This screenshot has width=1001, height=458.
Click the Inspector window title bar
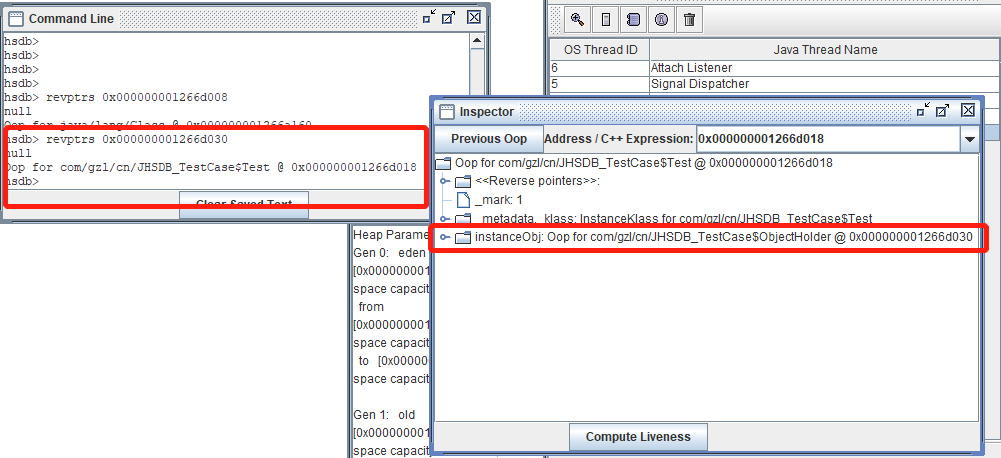[709, 112]
